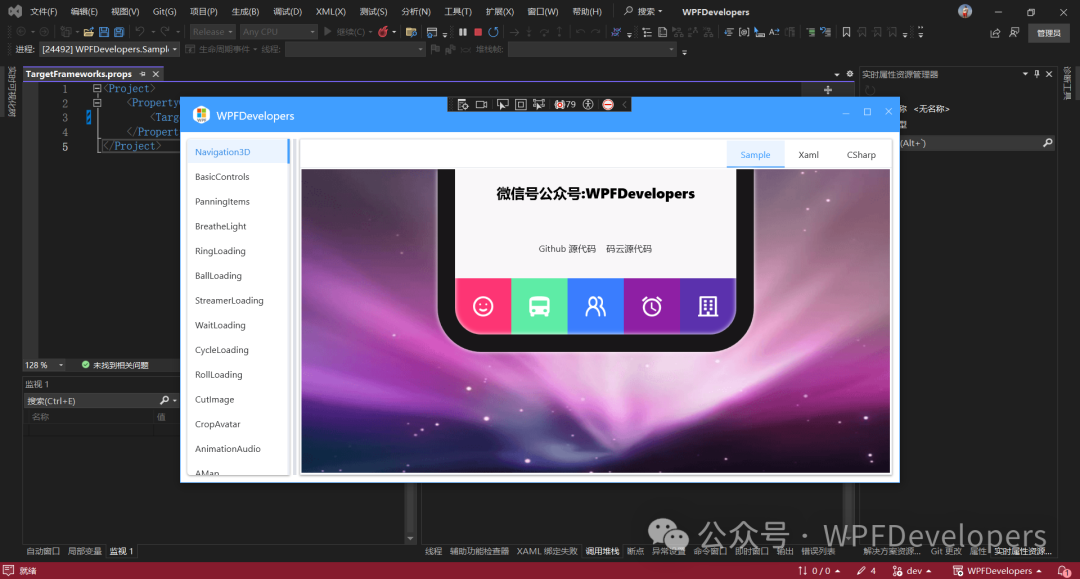Open the notifications bell in the status bar
Viewport: 1080px width, 579px height.
pos(1062,570)
